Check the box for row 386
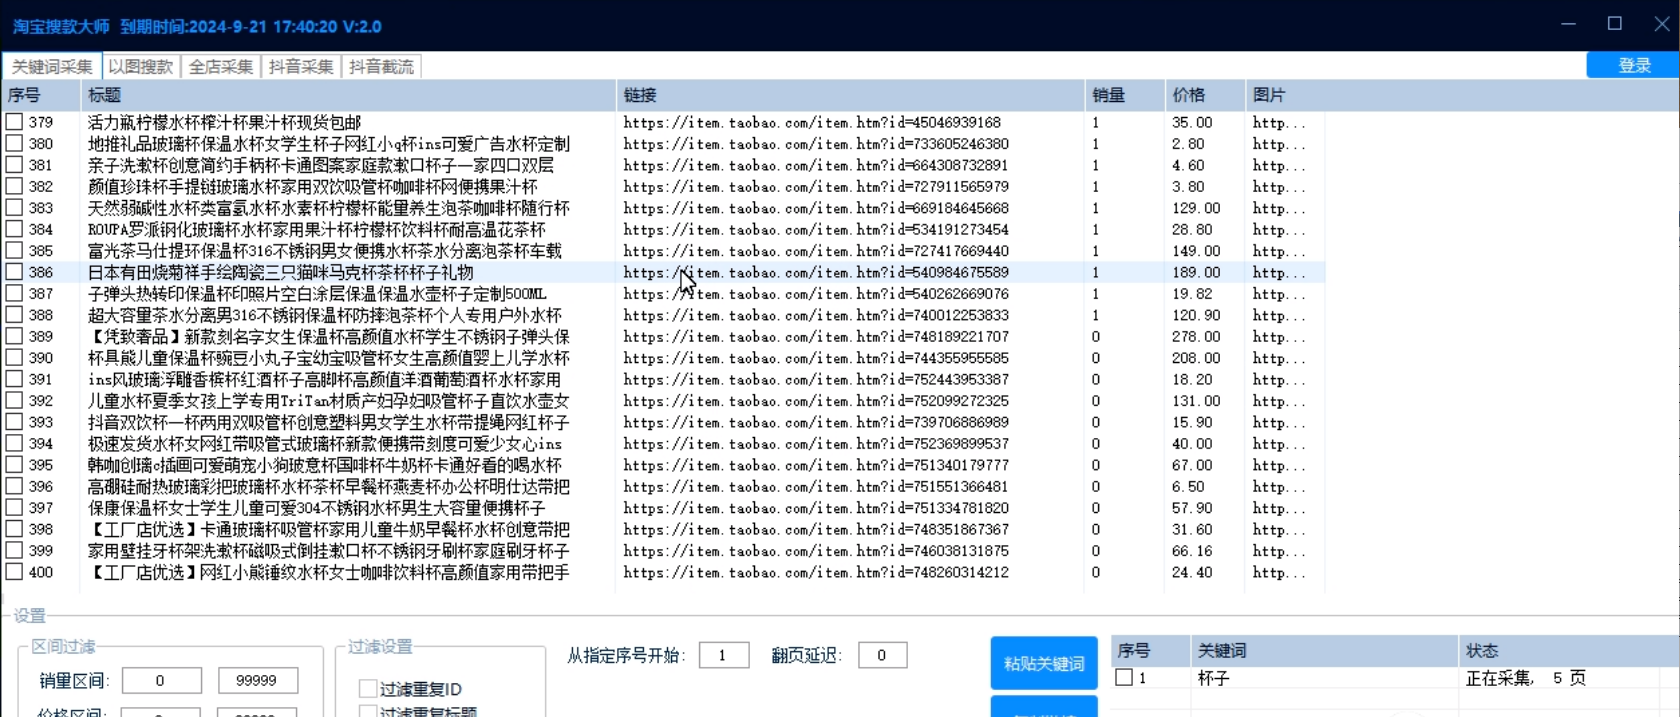The image size is (1680, 717). (14, 272)
